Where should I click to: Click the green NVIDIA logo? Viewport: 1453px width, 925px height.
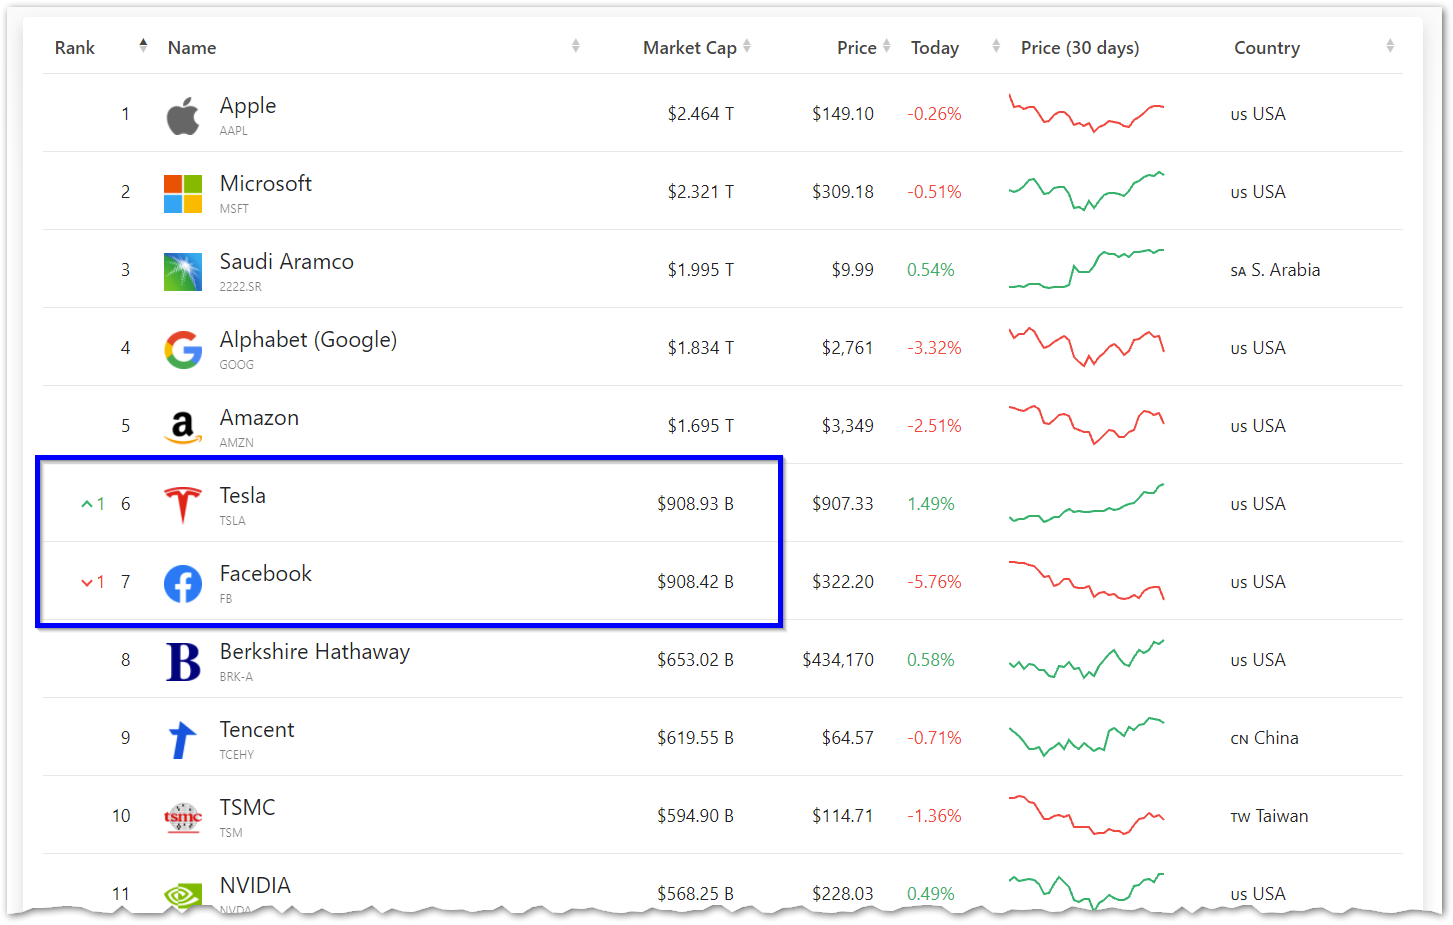tap(183, 895)
